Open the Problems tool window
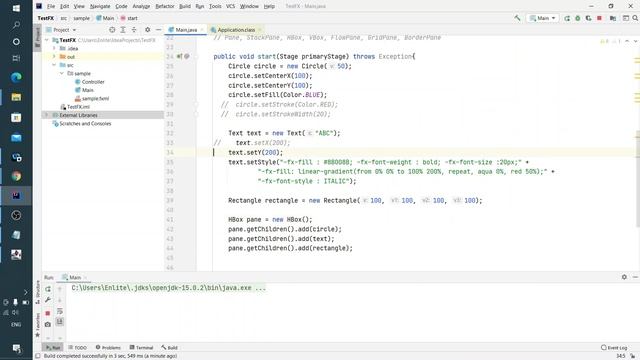 pos(108,347)
